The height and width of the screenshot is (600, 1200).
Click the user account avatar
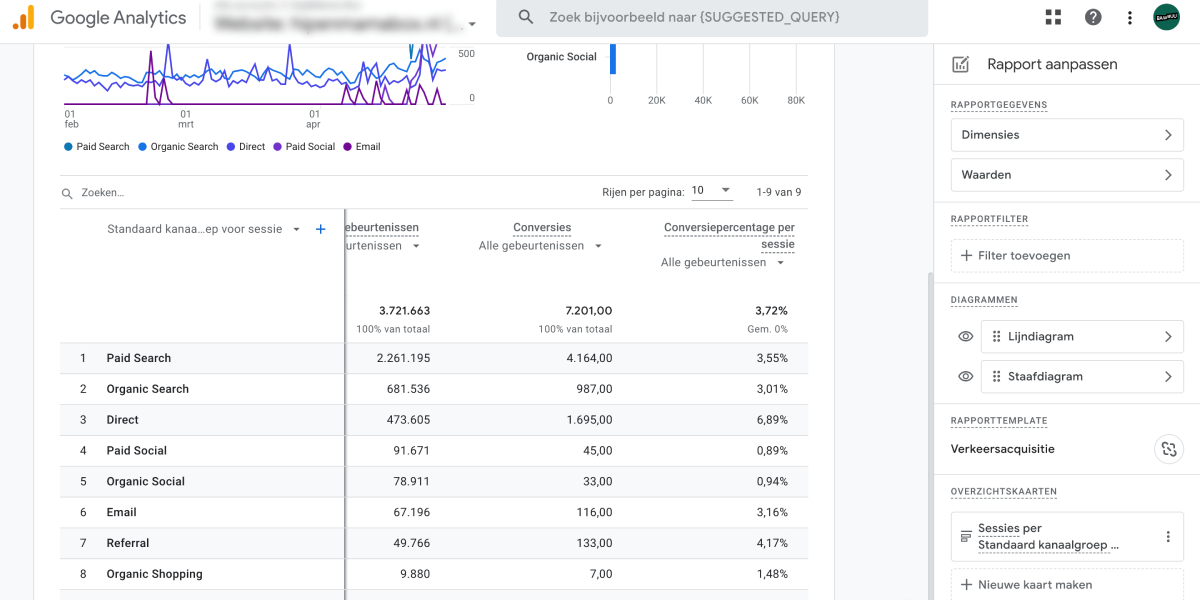click(x=1167, y=17)
